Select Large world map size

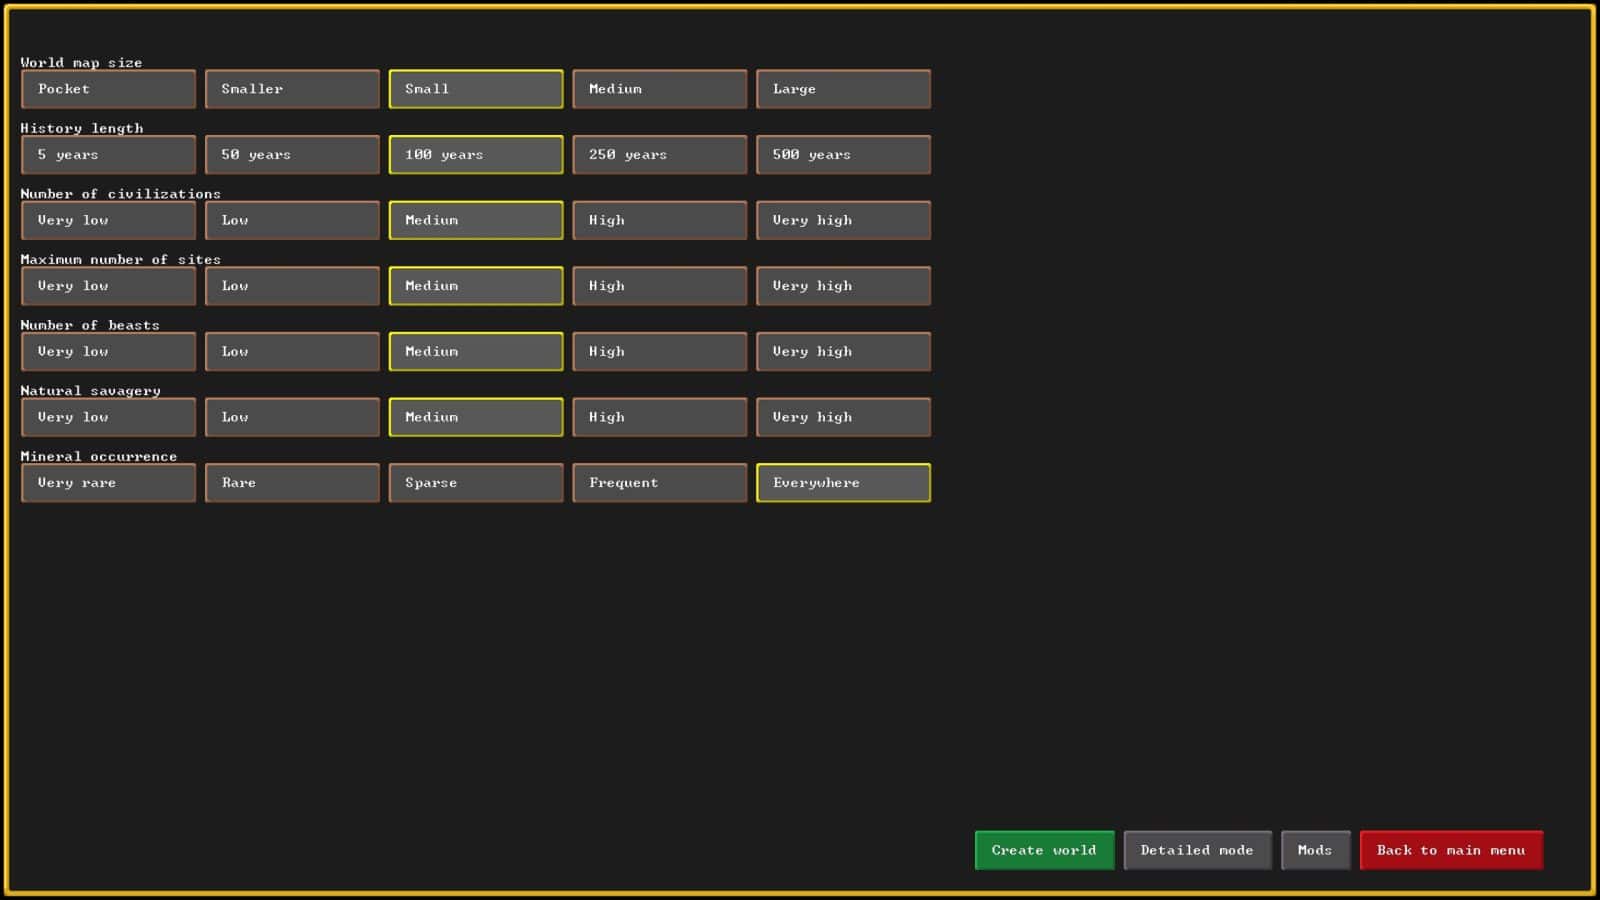[x=843, y=89]
